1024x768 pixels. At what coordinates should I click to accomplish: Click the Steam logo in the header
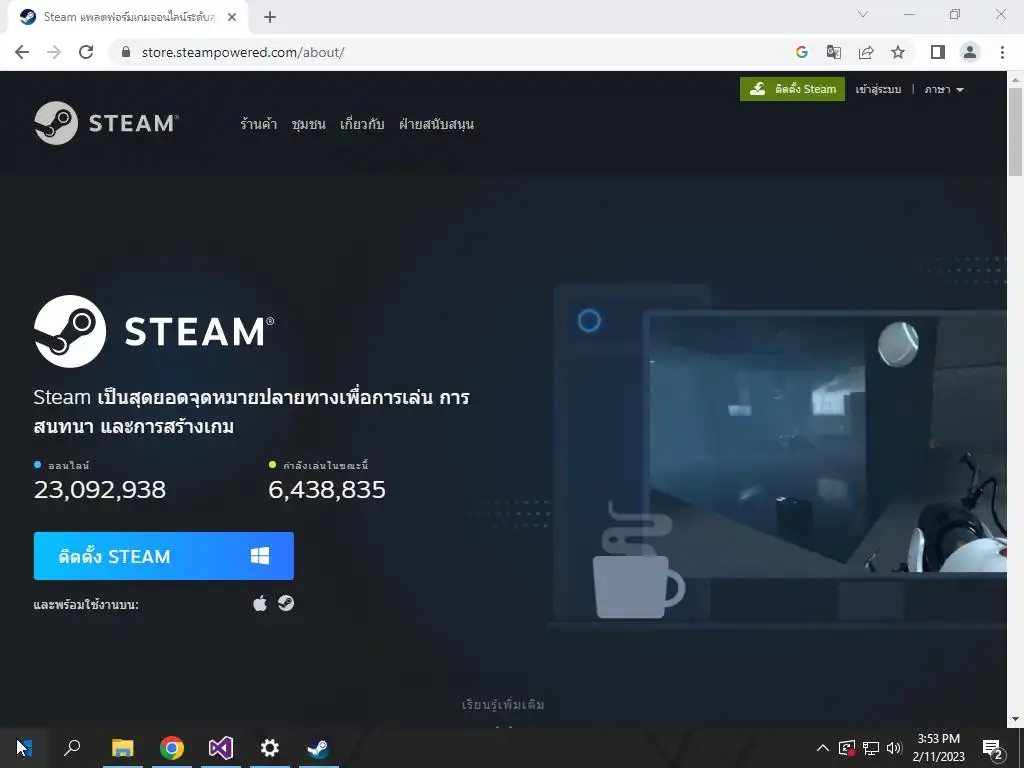pos(106,123)
